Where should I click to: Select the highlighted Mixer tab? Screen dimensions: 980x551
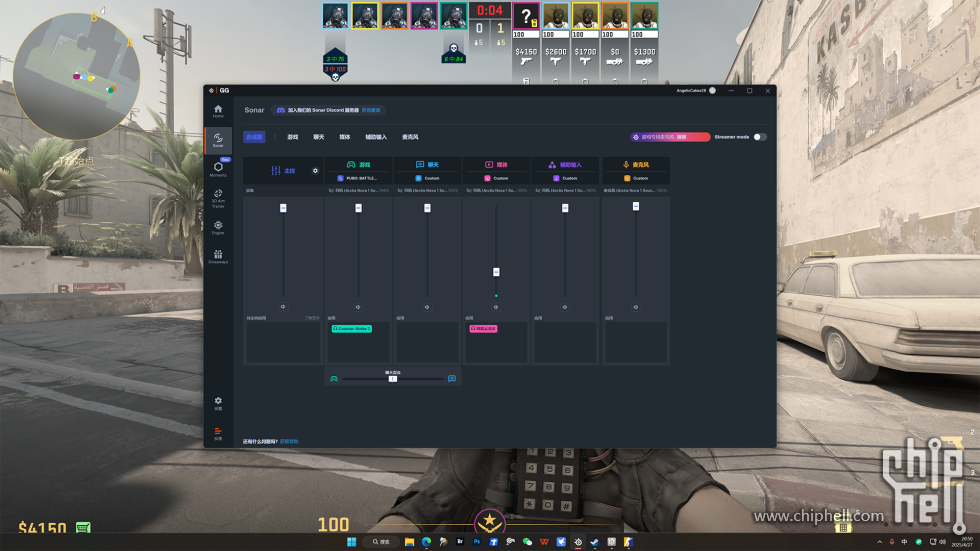254,137
